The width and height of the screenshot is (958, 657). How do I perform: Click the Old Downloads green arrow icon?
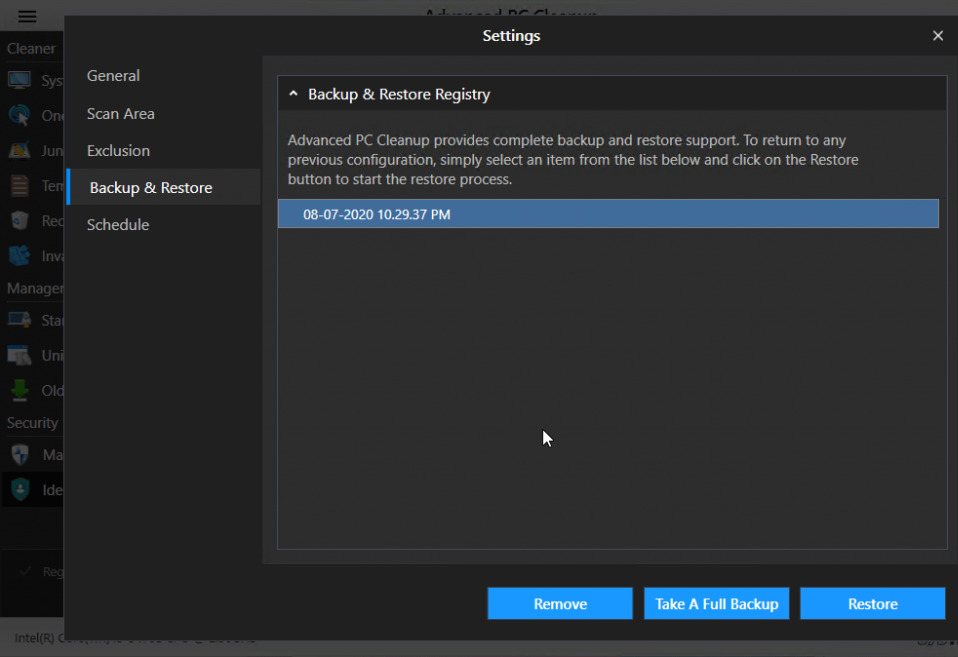[20, 390]
